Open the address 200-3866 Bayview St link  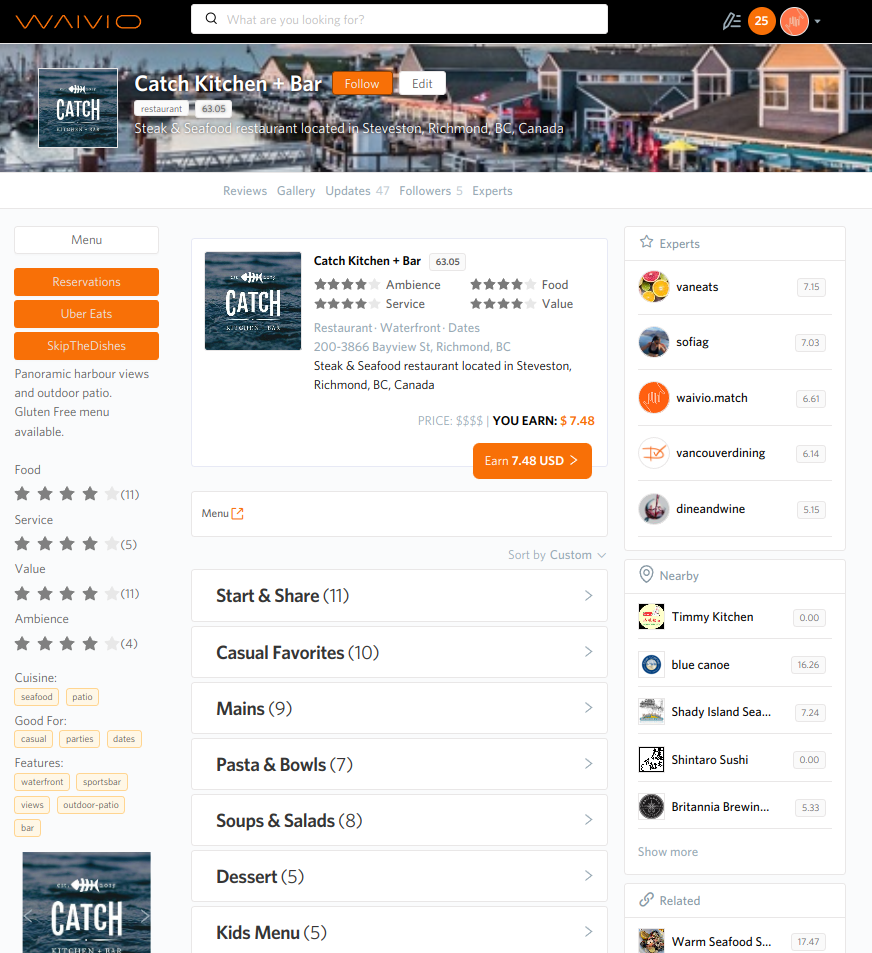[x=412, y=347]
